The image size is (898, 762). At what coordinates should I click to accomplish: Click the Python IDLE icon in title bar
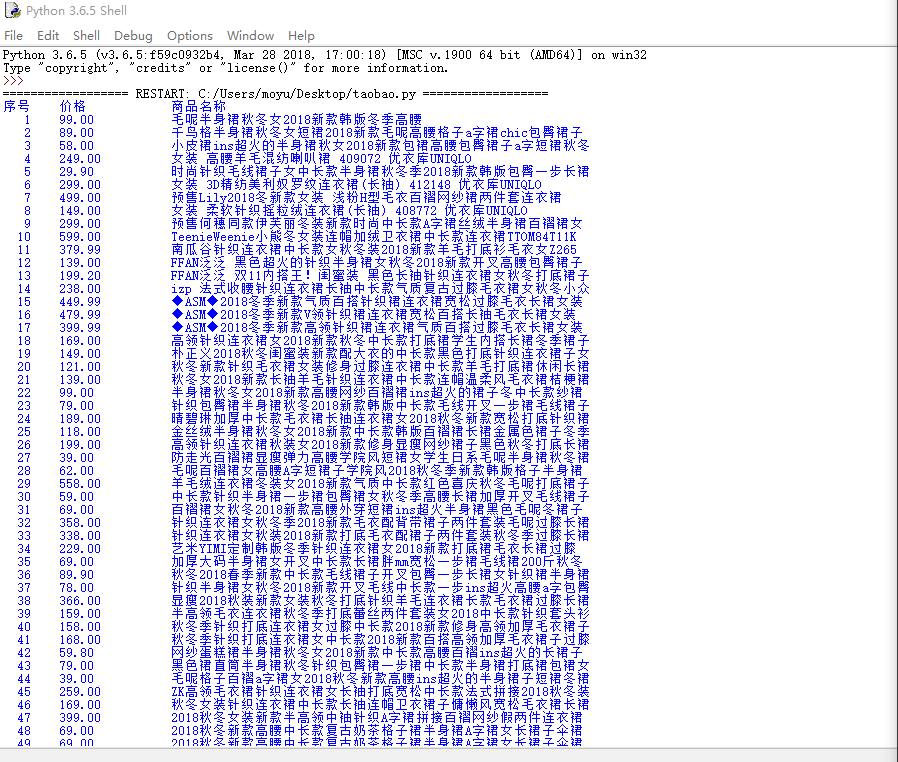[x=13, y=10]
